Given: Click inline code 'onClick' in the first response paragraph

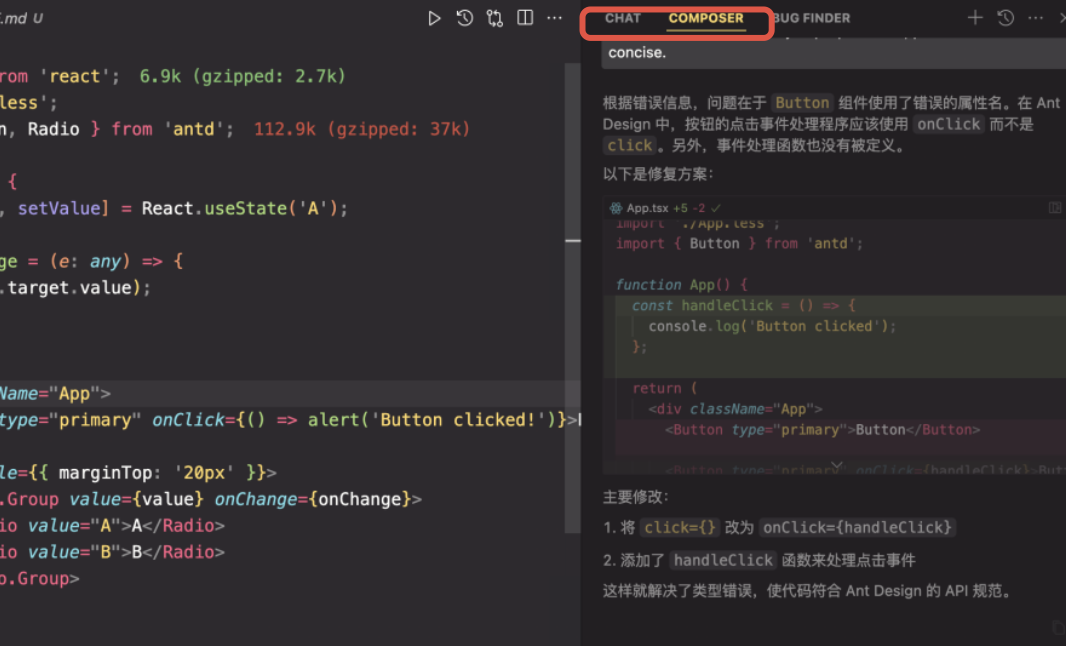Looking at the screenshot, I should (948, 124).
